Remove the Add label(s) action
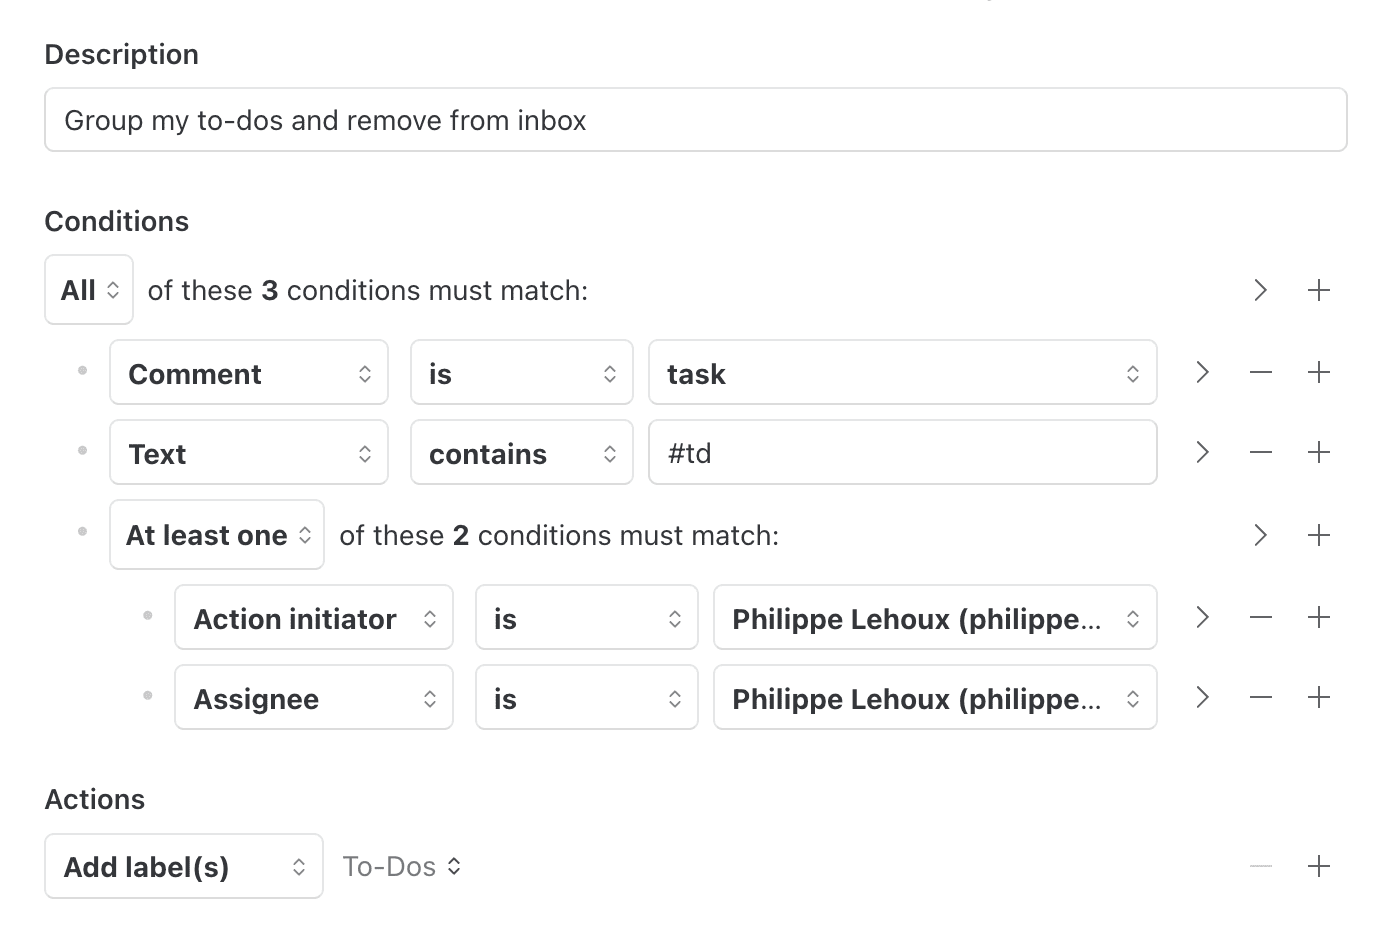The image size is (1394, 952). (1260, 866)
